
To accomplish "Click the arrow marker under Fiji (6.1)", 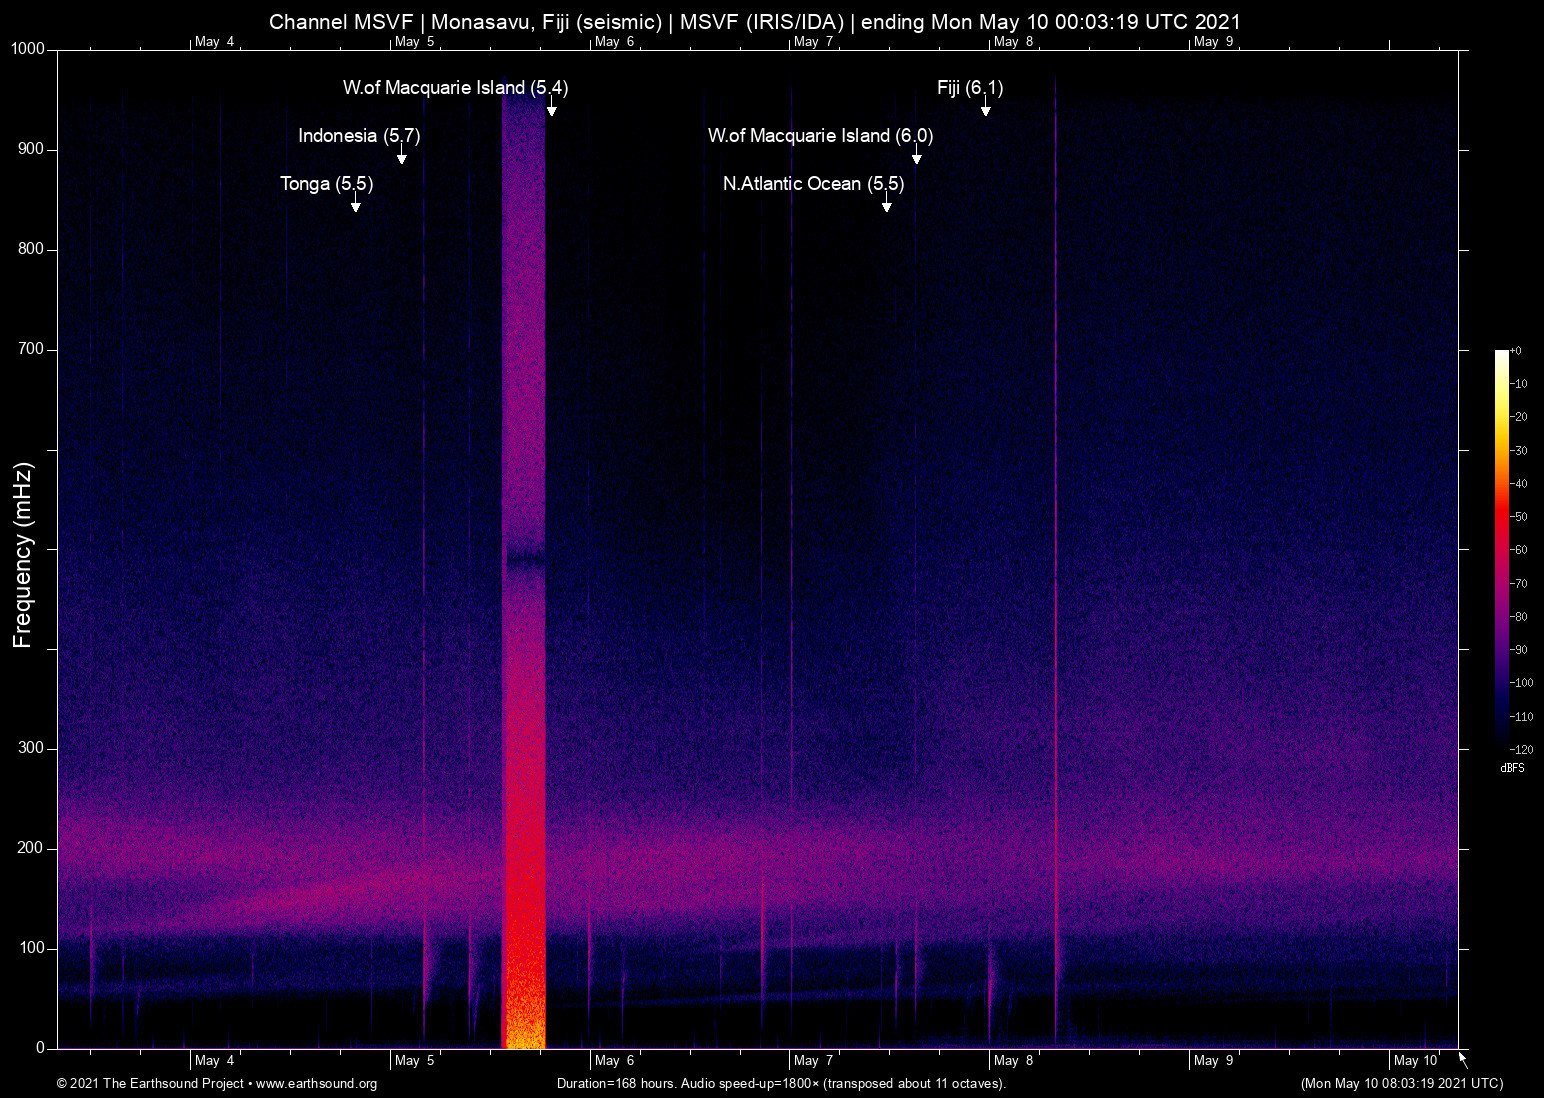I will (x=985, y=107).
